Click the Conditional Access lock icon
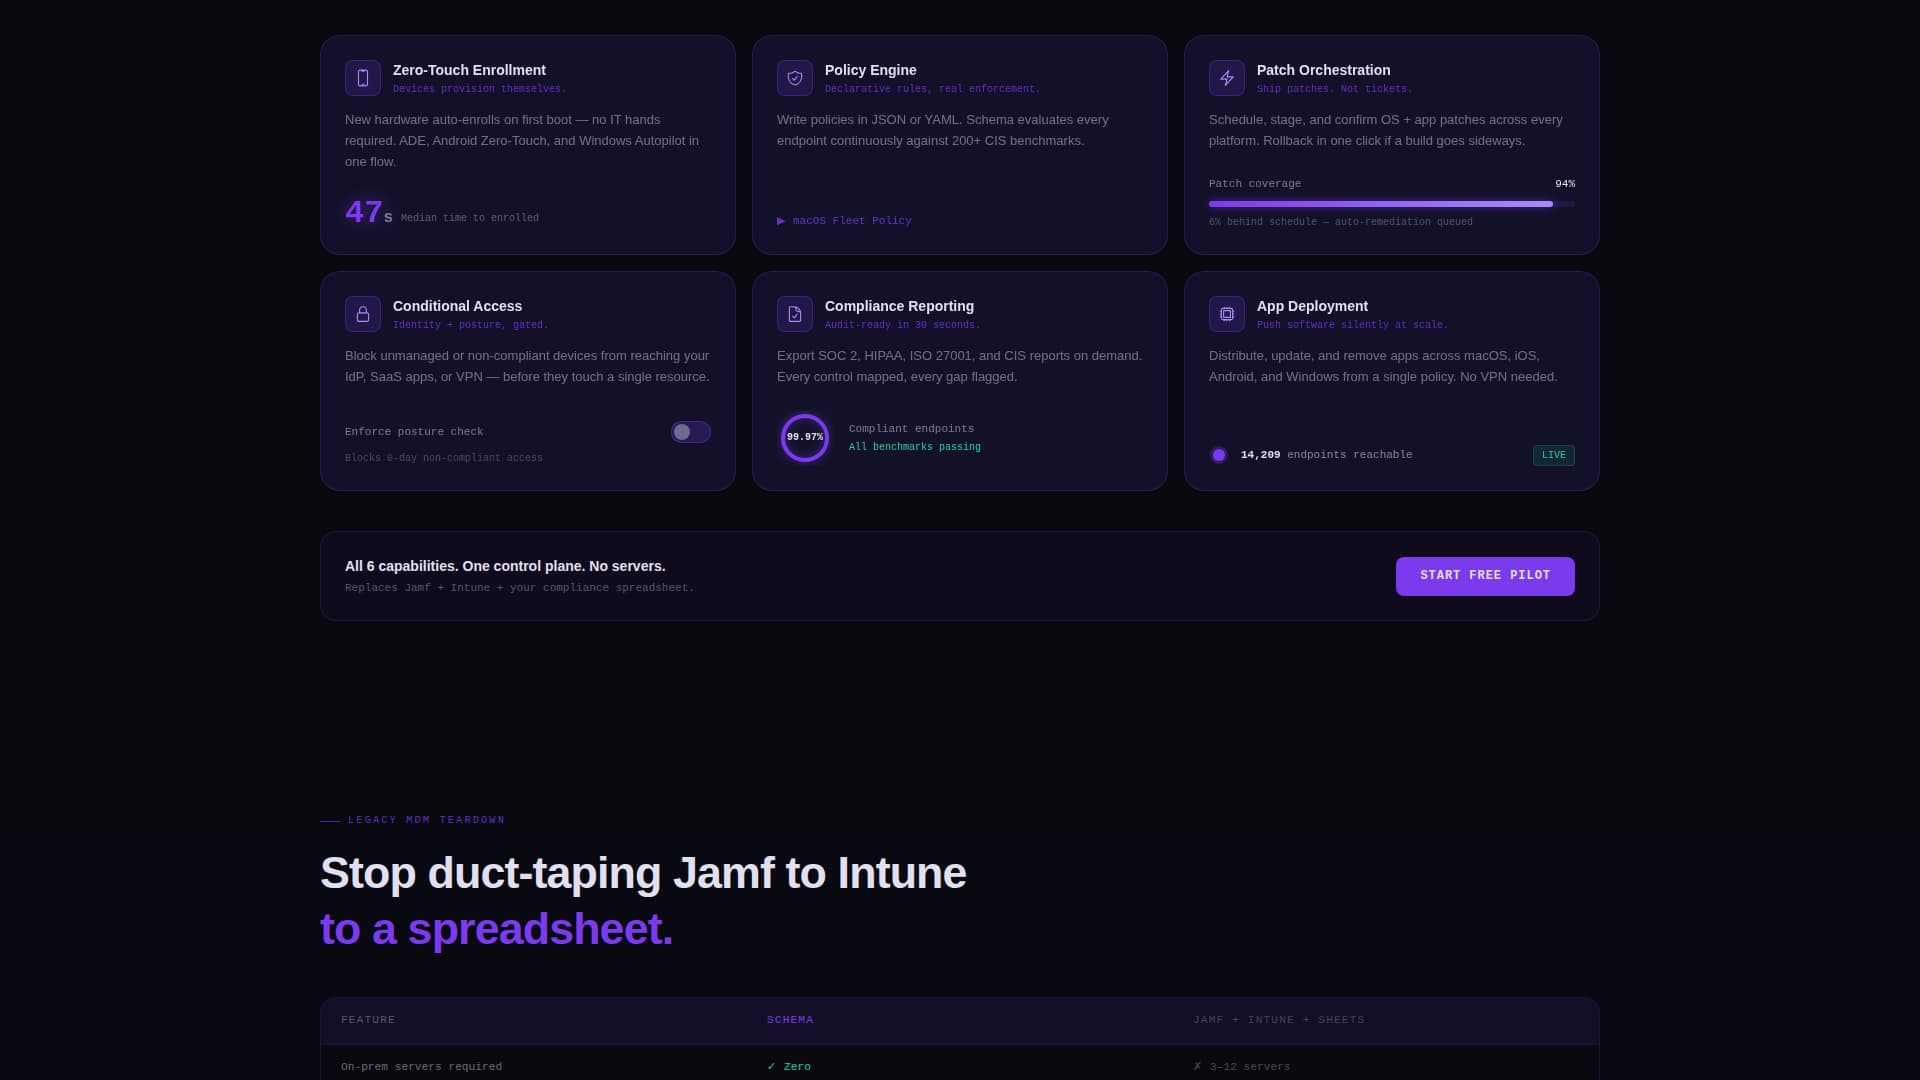Image resolution: width=1920 pixels, height=1080 pixels. coord(363,314)
